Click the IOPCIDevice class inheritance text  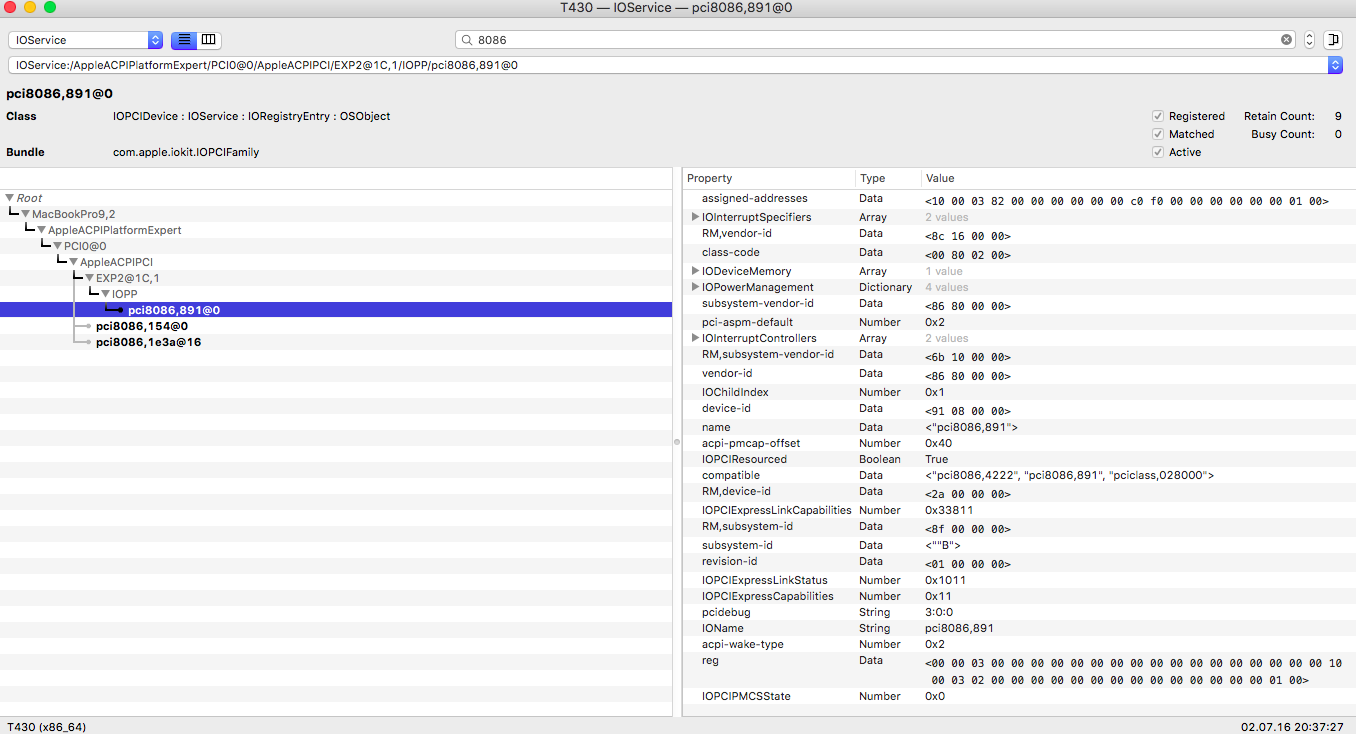(x=252, y=116)
